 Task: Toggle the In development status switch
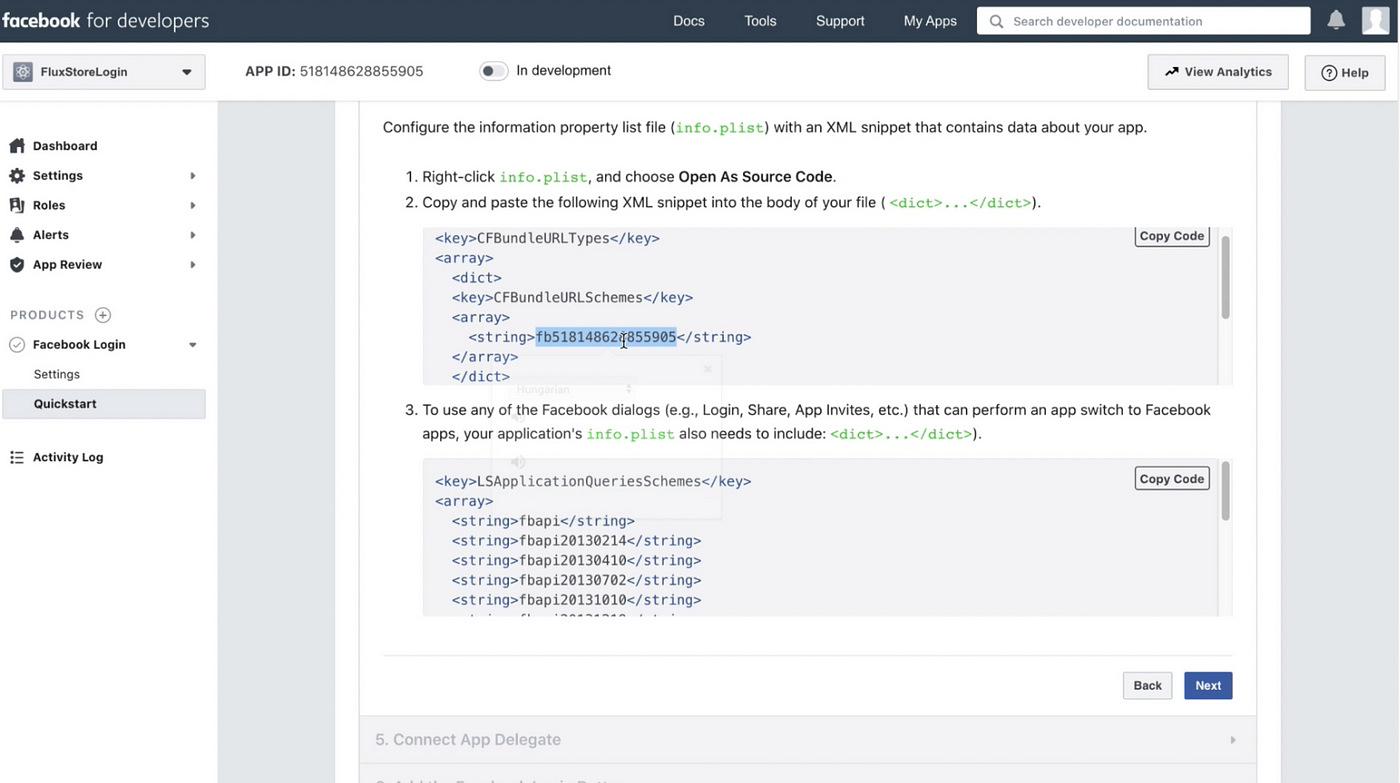493,71
